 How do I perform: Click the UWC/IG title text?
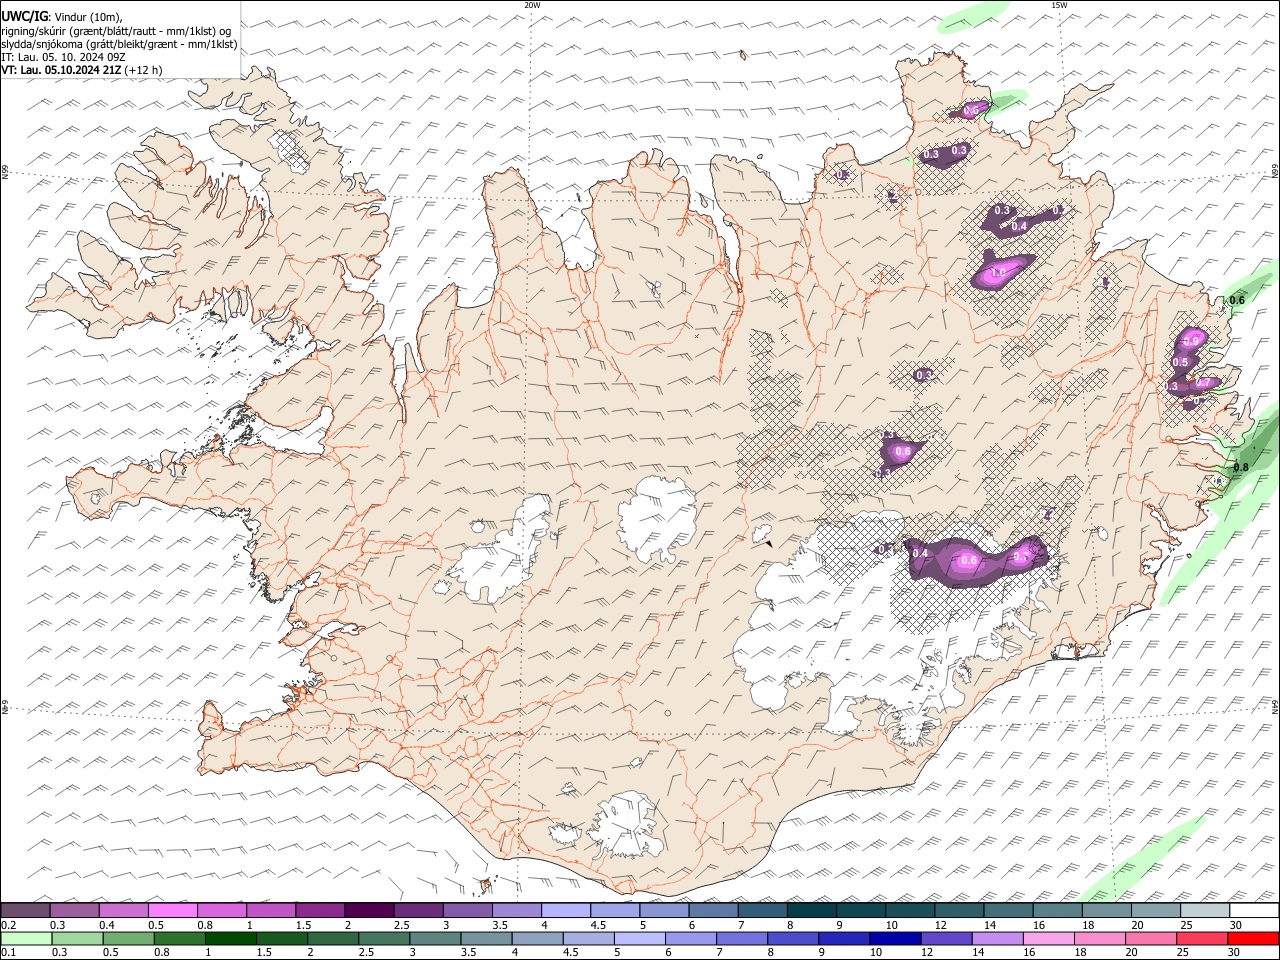24,17
